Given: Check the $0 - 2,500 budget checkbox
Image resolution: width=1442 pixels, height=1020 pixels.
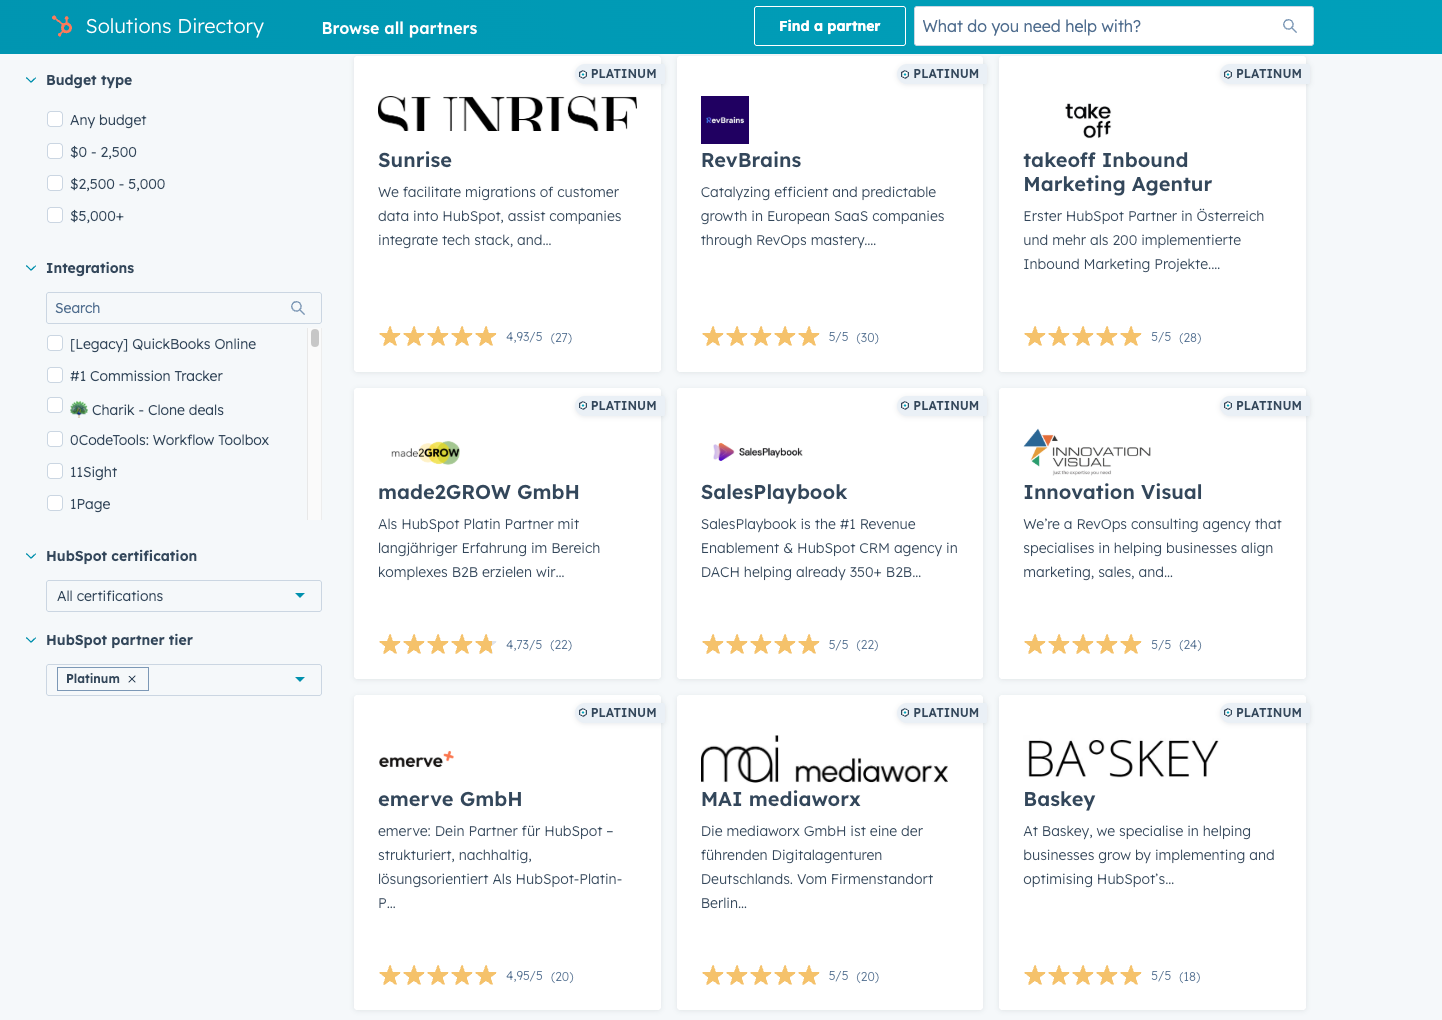Looking at the screenshot, I should pos(55,151).
